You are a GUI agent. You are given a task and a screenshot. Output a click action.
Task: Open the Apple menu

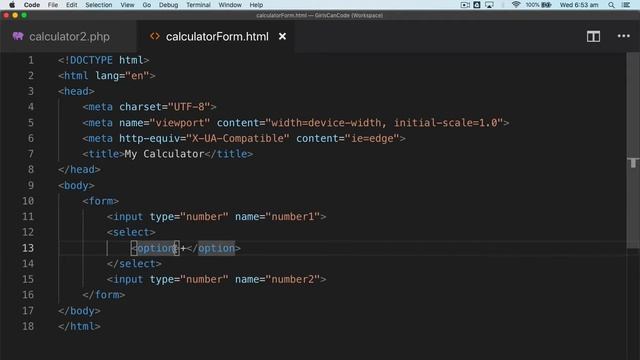tap(12, 5)
